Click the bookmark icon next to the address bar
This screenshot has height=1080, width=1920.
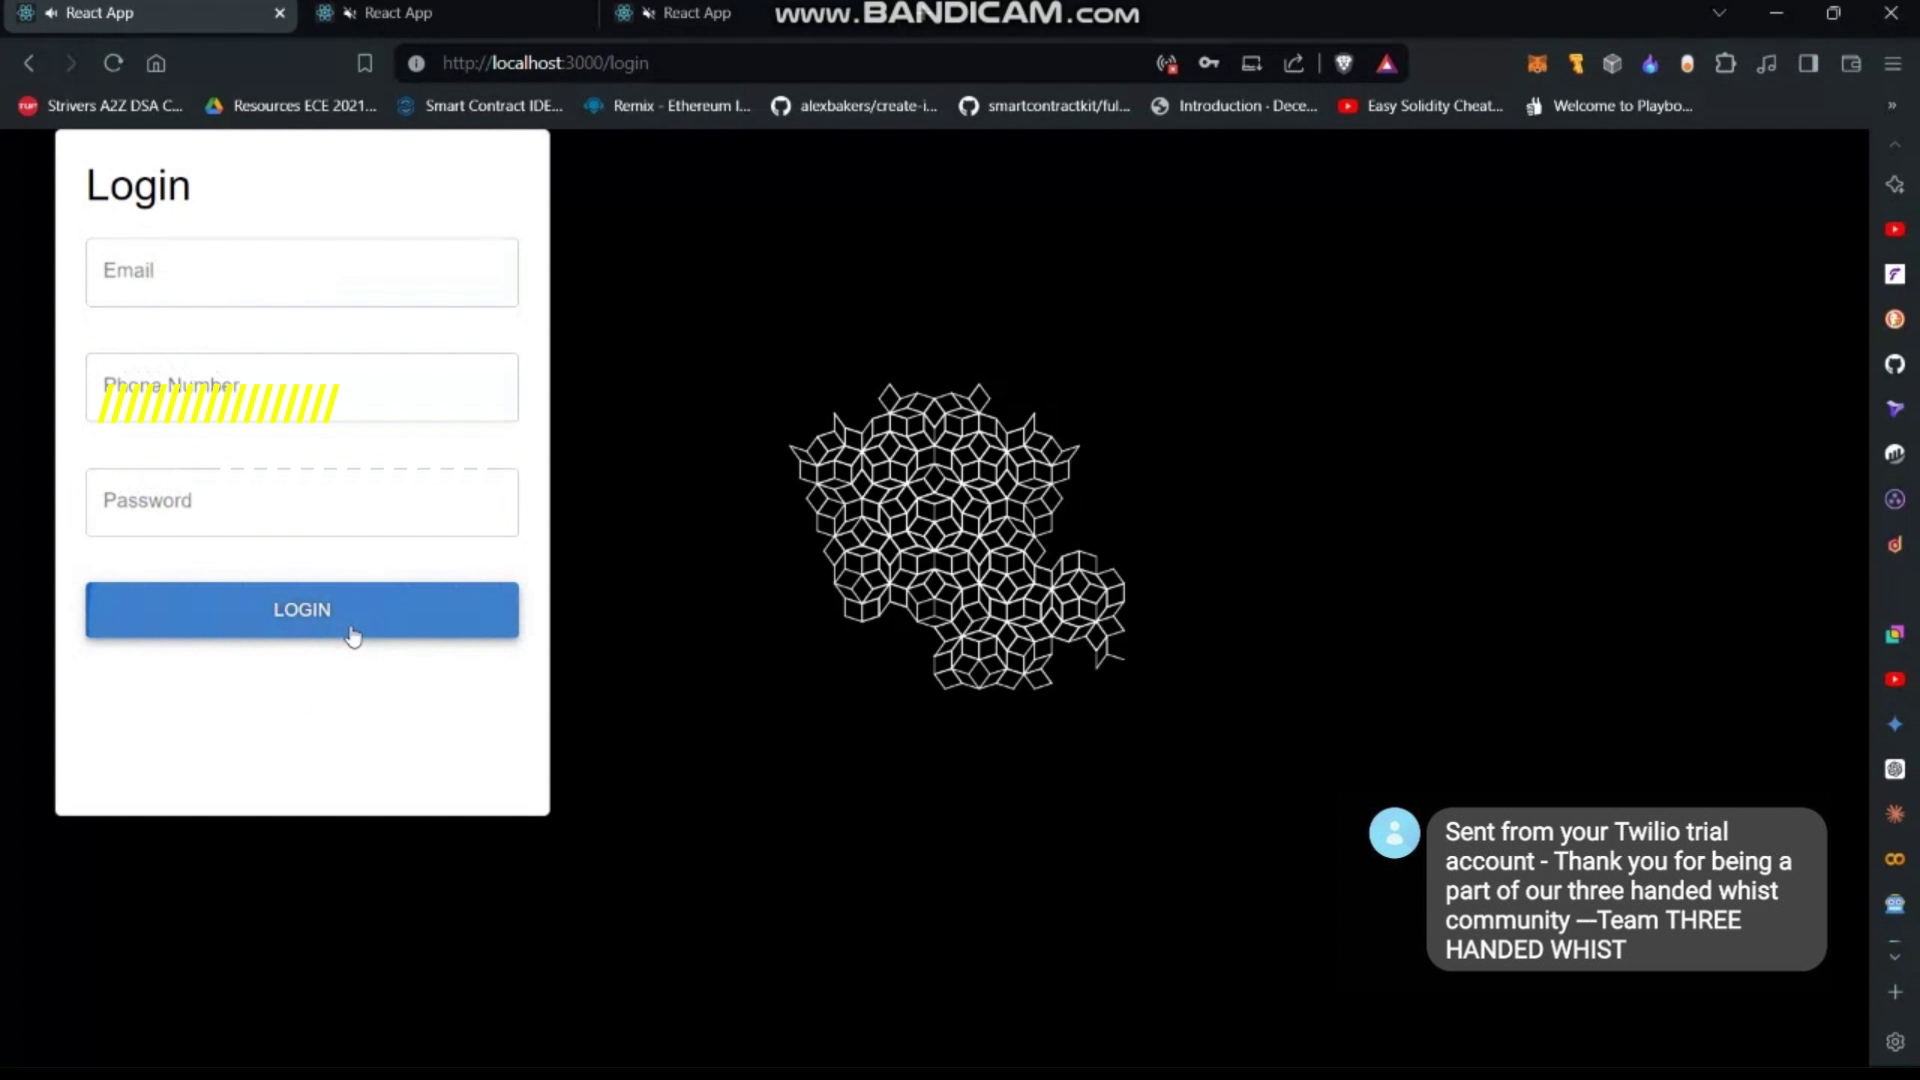click(x=365, y=63)
